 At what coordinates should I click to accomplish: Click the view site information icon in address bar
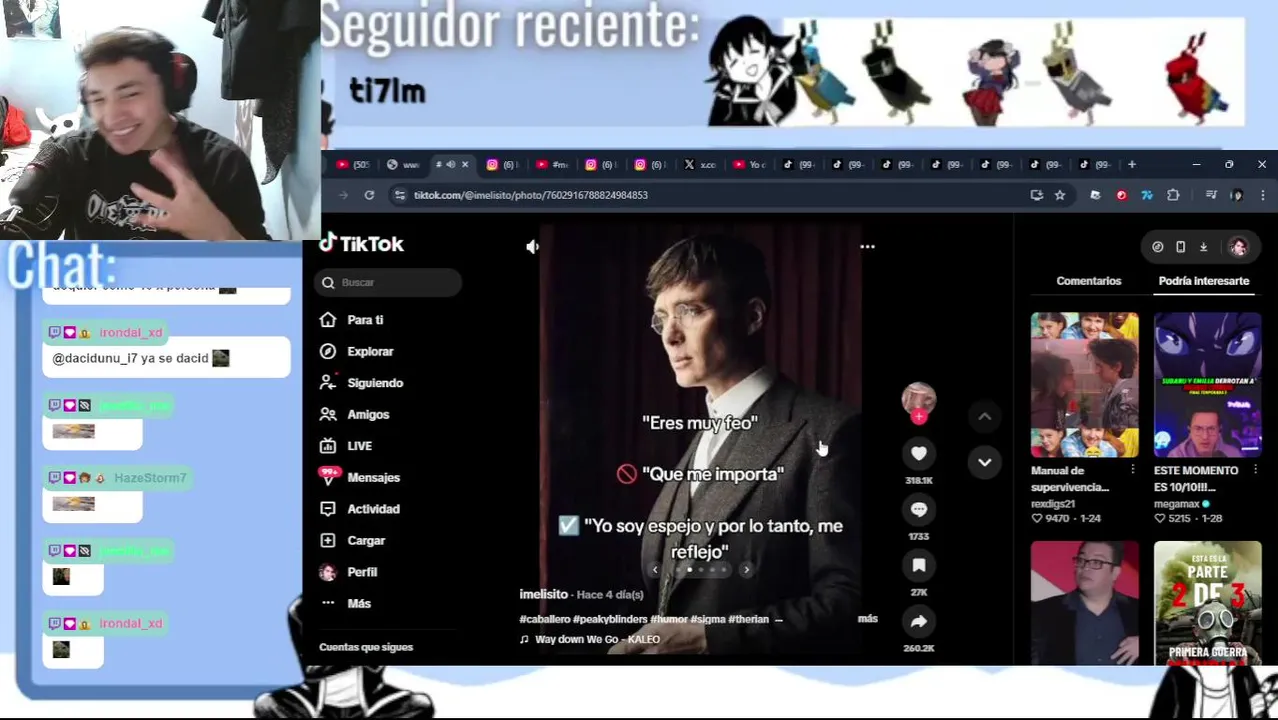tap(400, 195)
